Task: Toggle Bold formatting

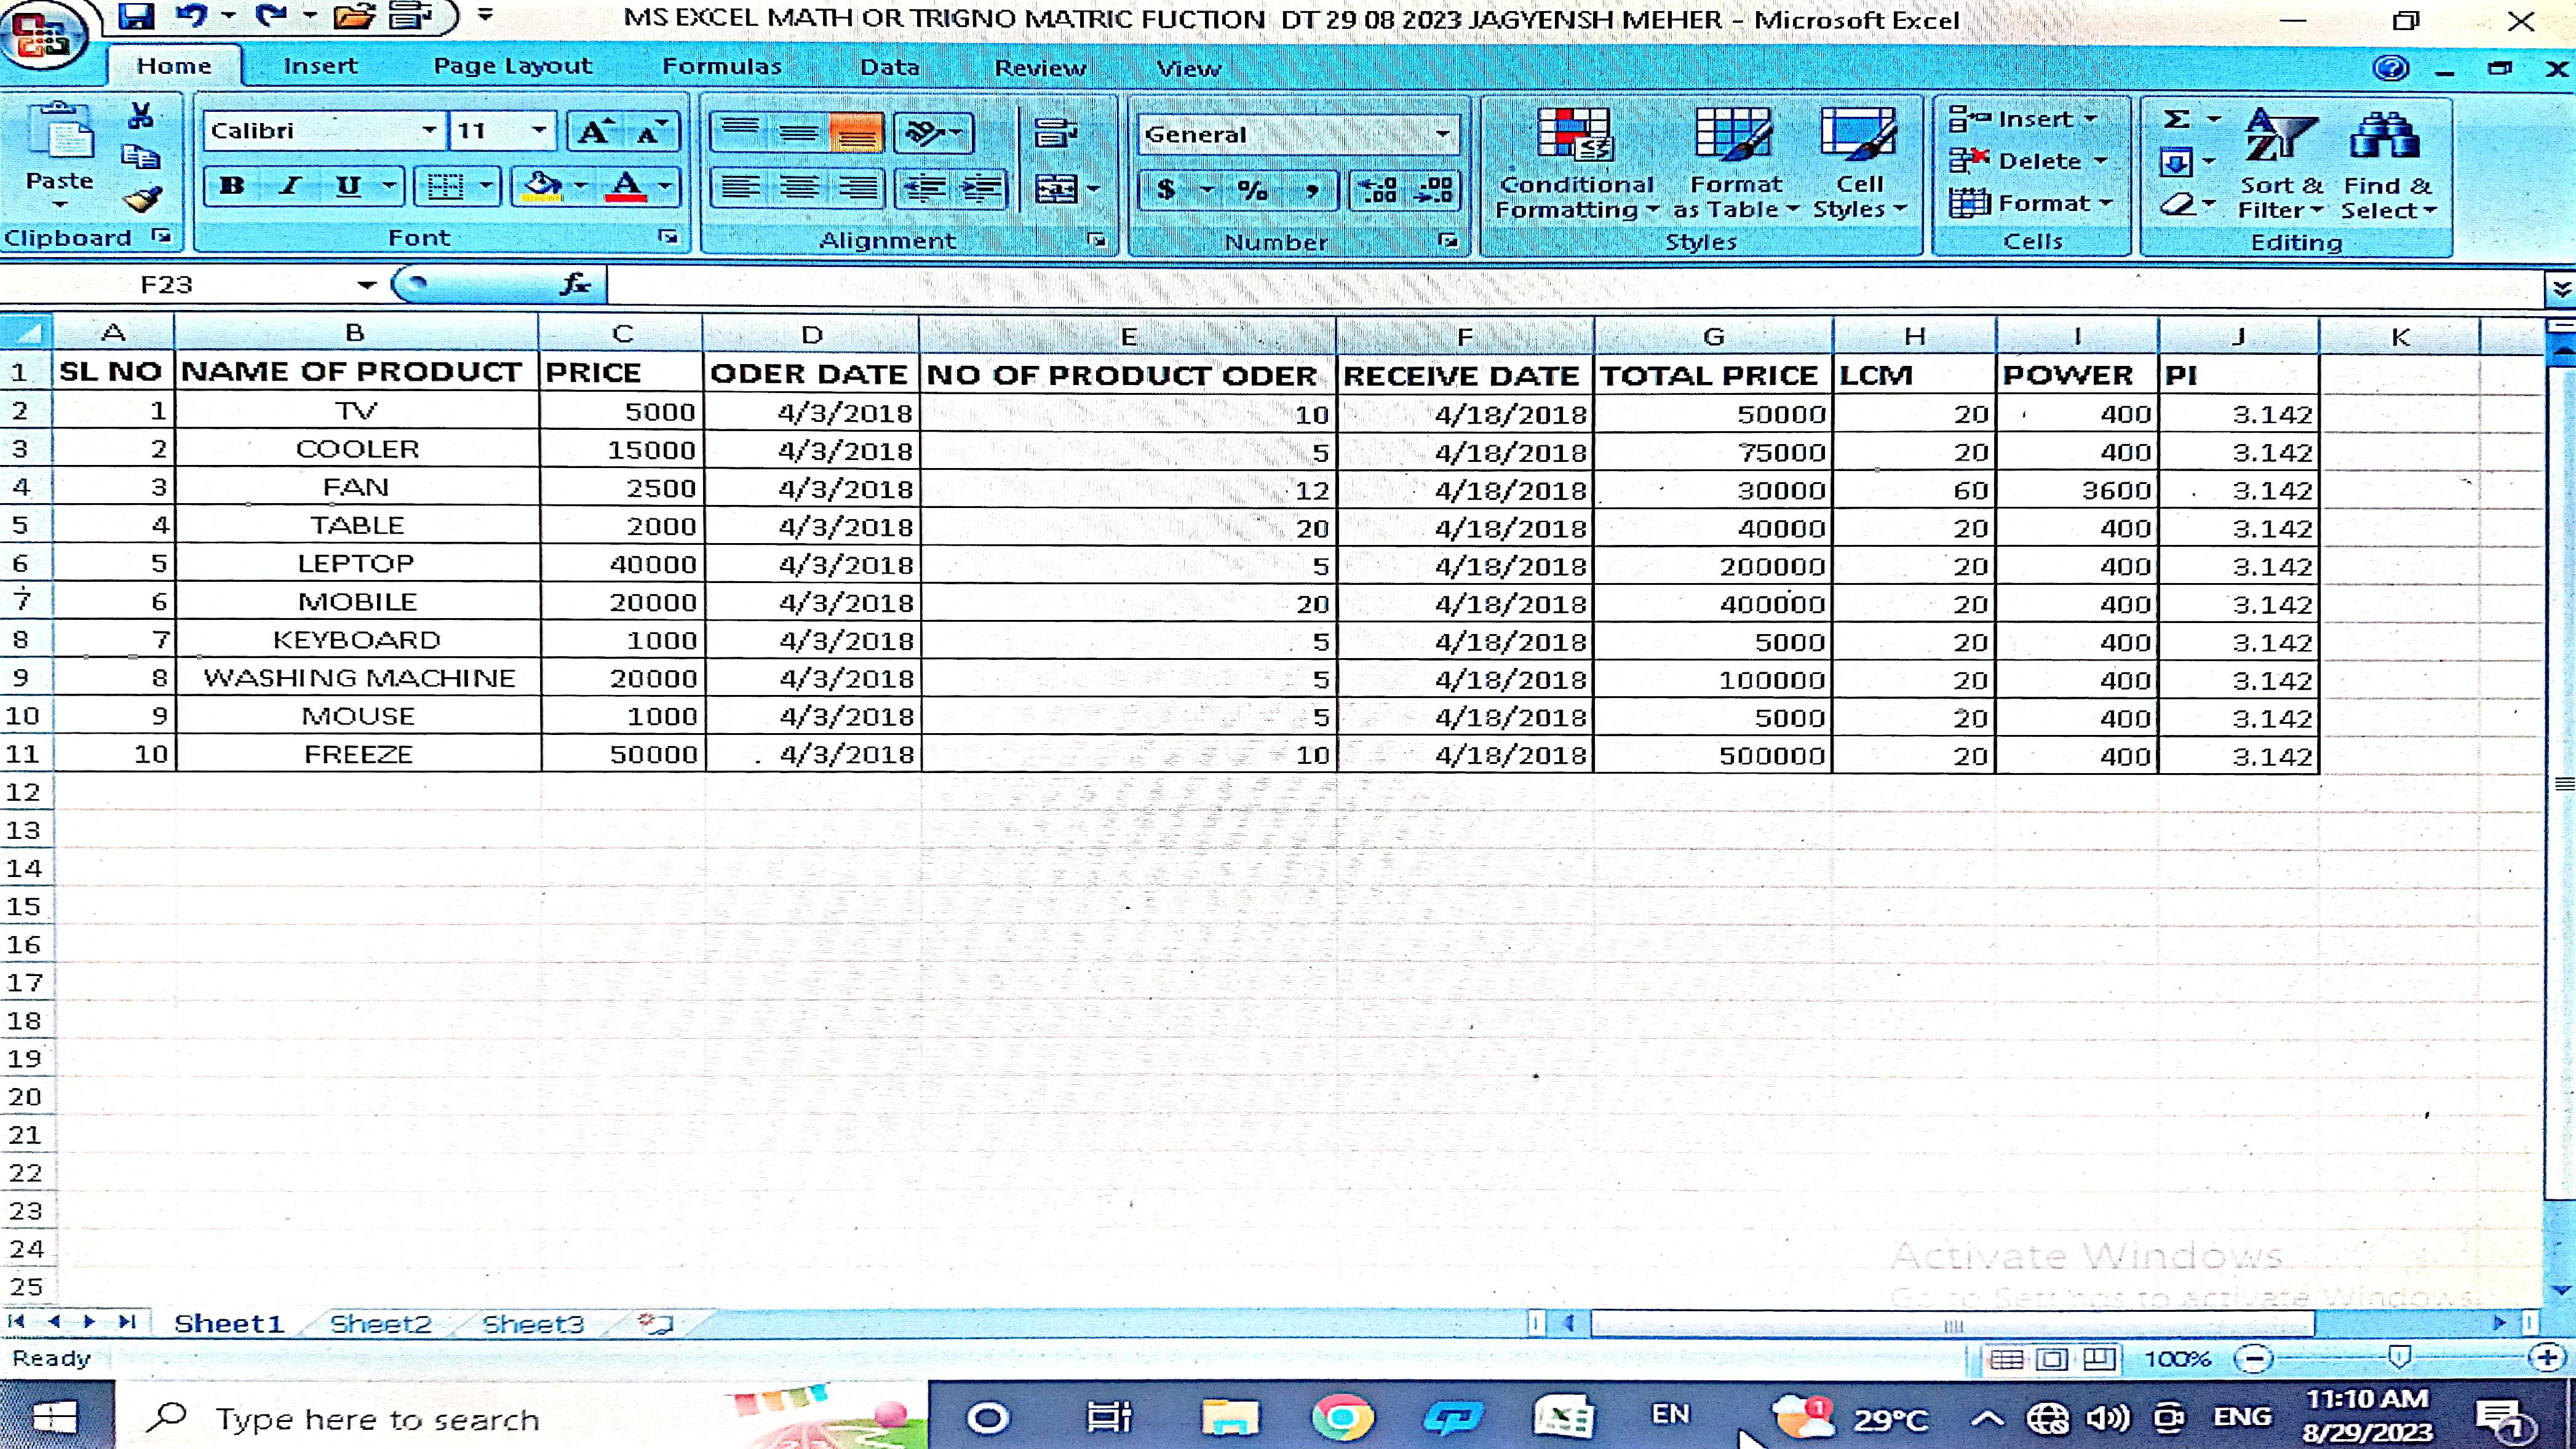Action: coord(232,186)
